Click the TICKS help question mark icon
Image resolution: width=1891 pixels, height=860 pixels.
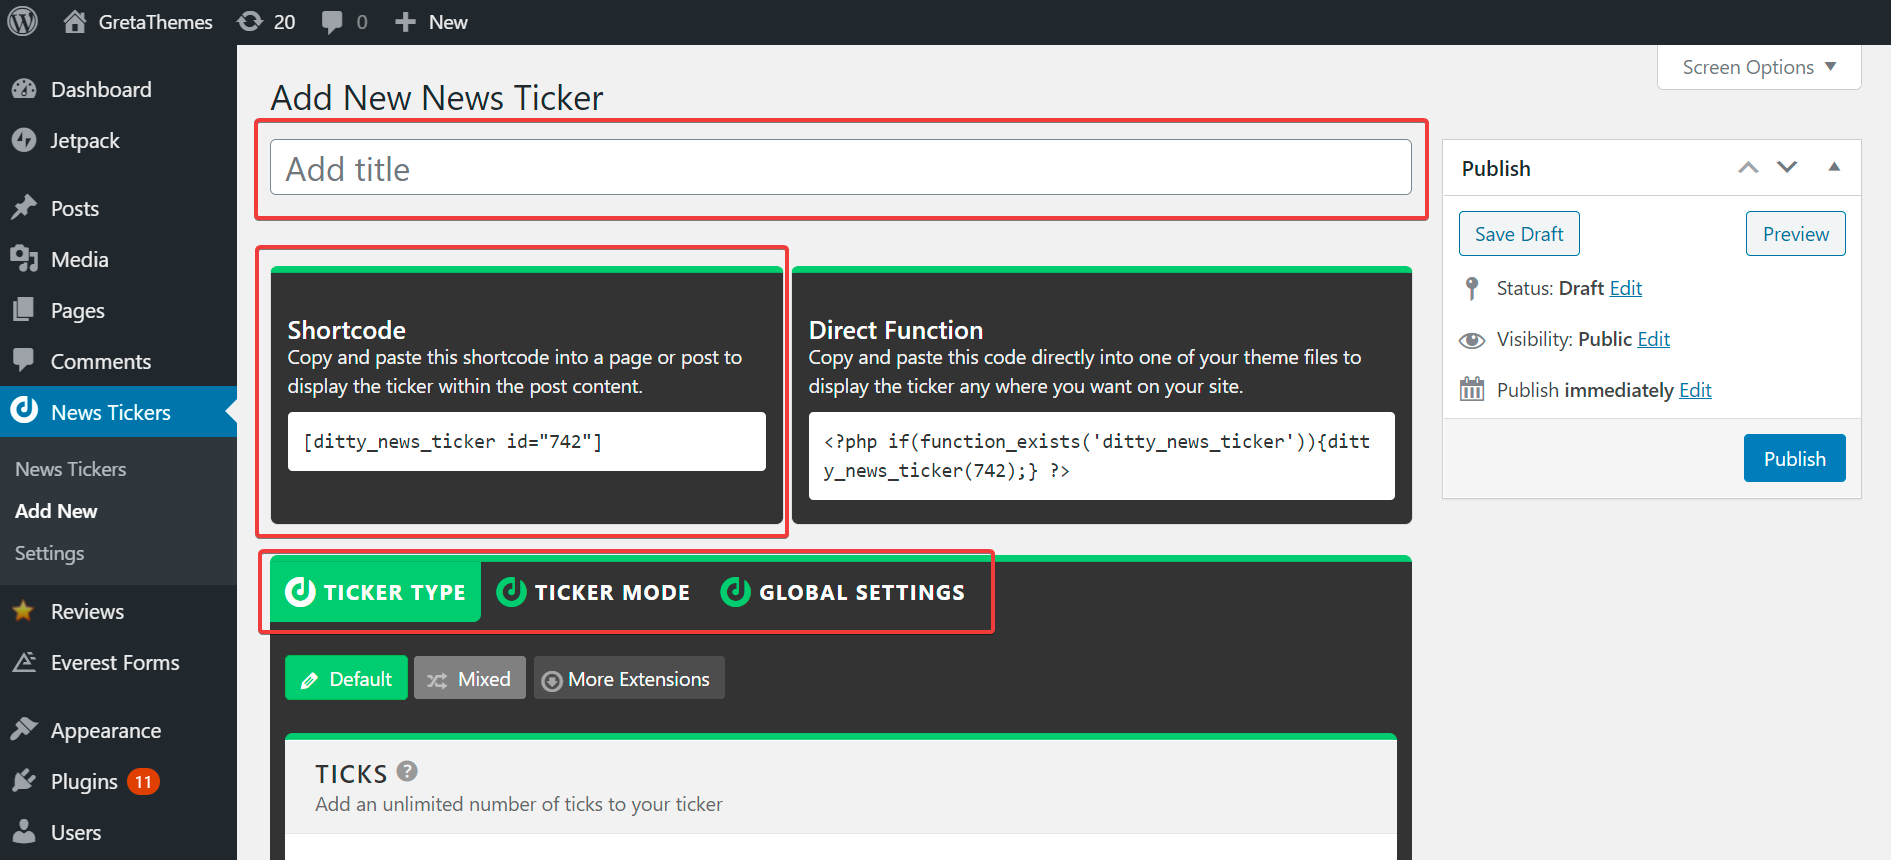point(407,771)
